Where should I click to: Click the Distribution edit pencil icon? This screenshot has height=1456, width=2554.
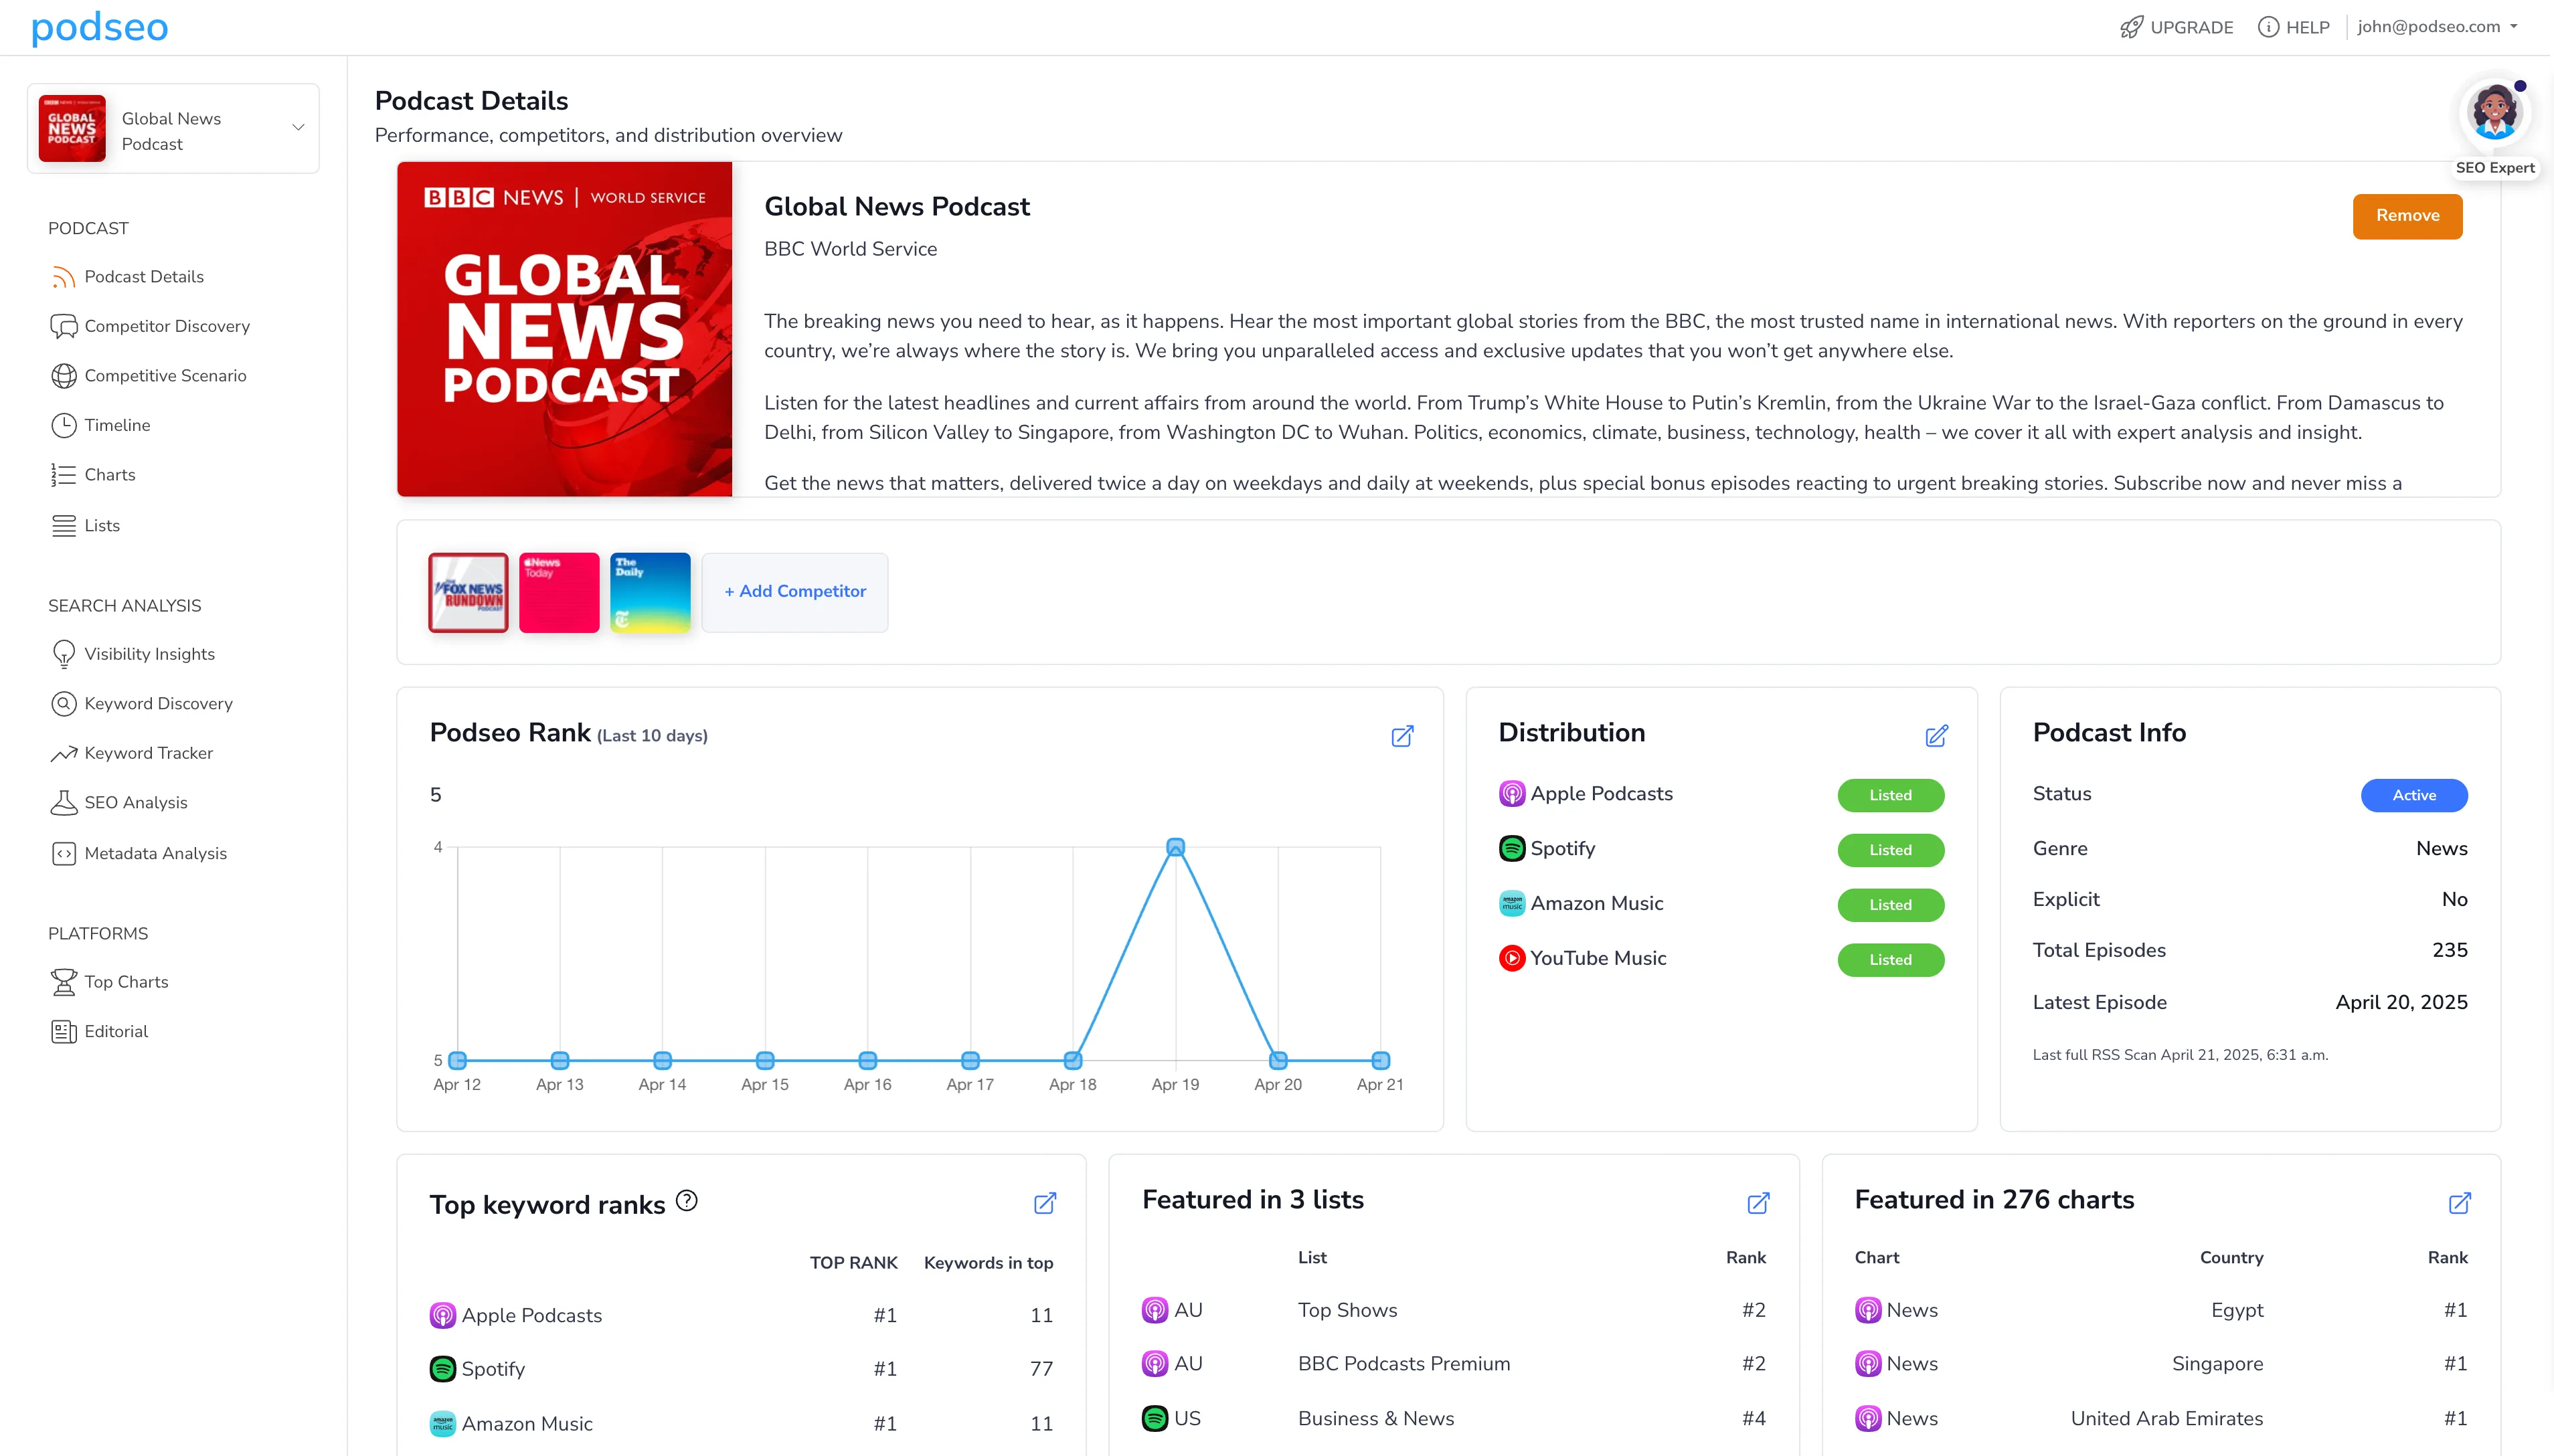(x=1936, y=736)
